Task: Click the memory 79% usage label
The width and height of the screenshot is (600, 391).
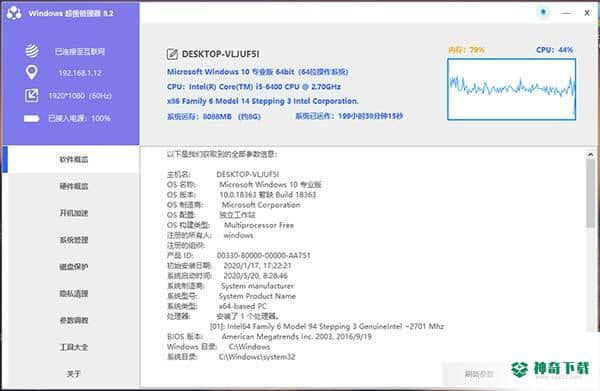Action: pos(466,50)
